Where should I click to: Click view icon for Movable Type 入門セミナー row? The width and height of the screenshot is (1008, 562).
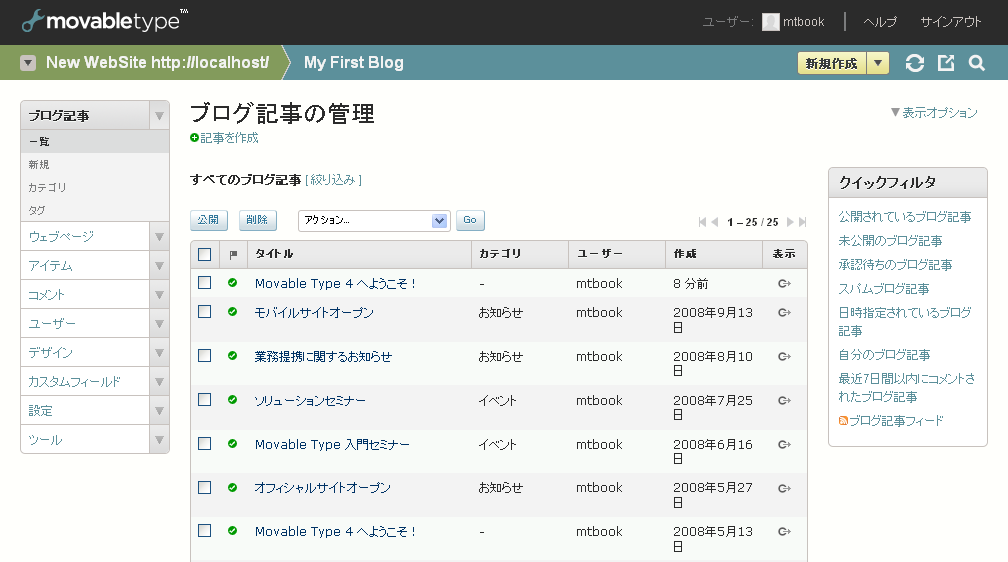click(784, 444)
